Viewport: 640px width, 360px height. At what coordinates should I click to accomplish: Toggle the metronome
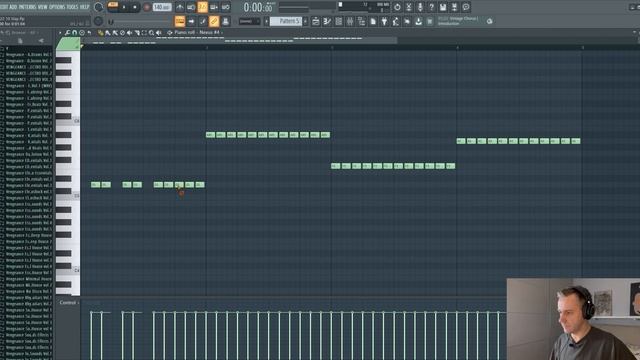pyautogui.click(x=180, y=7)
